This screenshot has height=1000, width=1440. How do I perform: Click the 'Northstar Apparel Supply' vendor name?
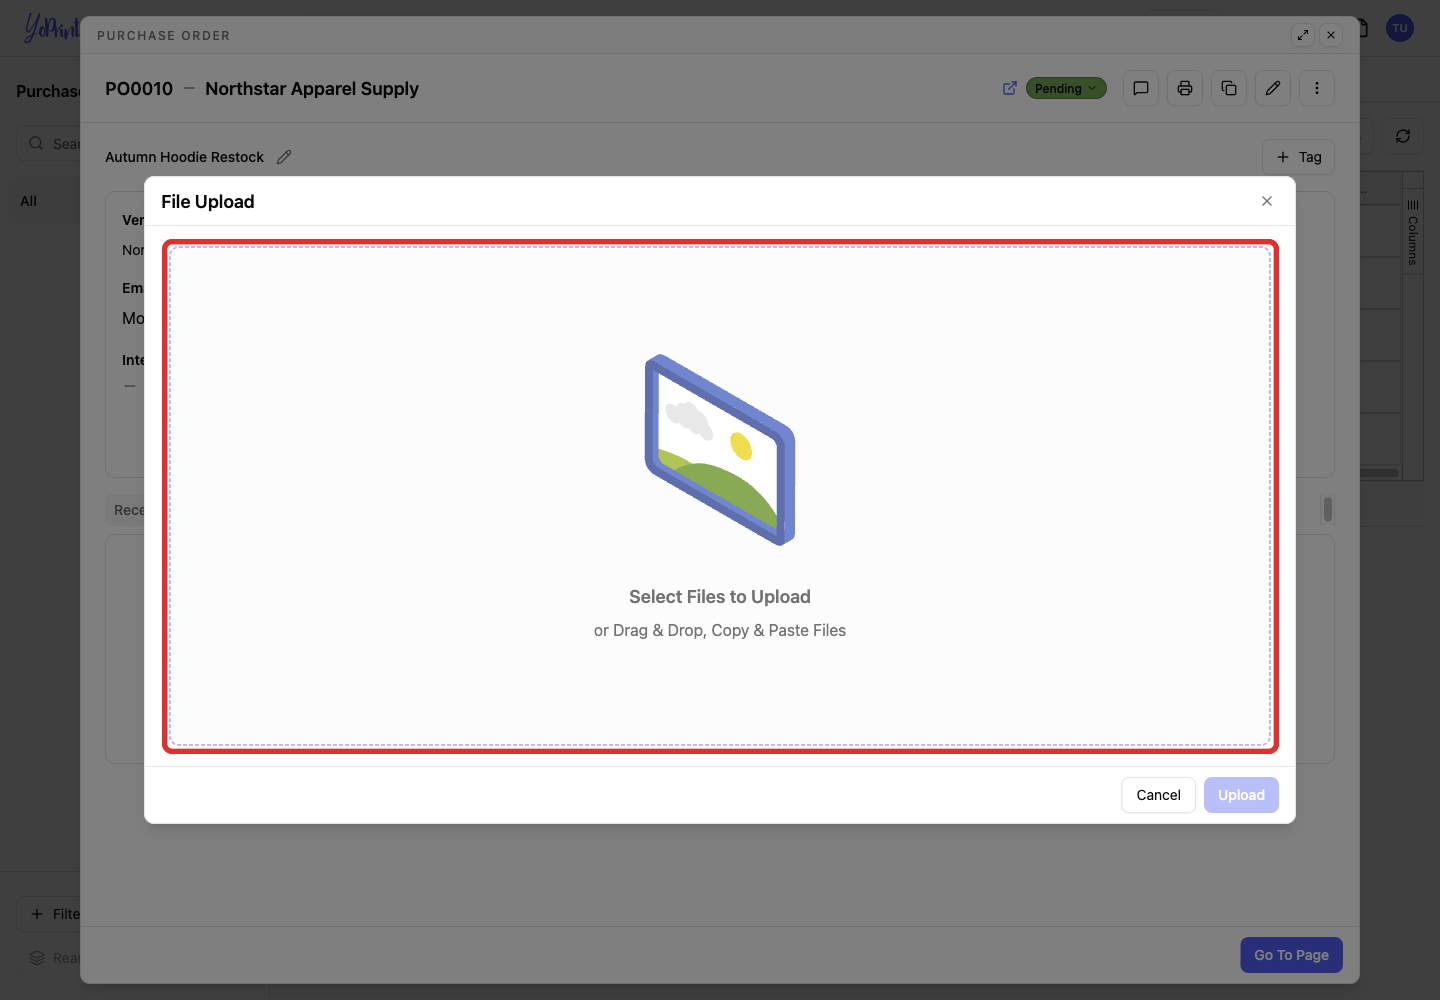point(312,89)
